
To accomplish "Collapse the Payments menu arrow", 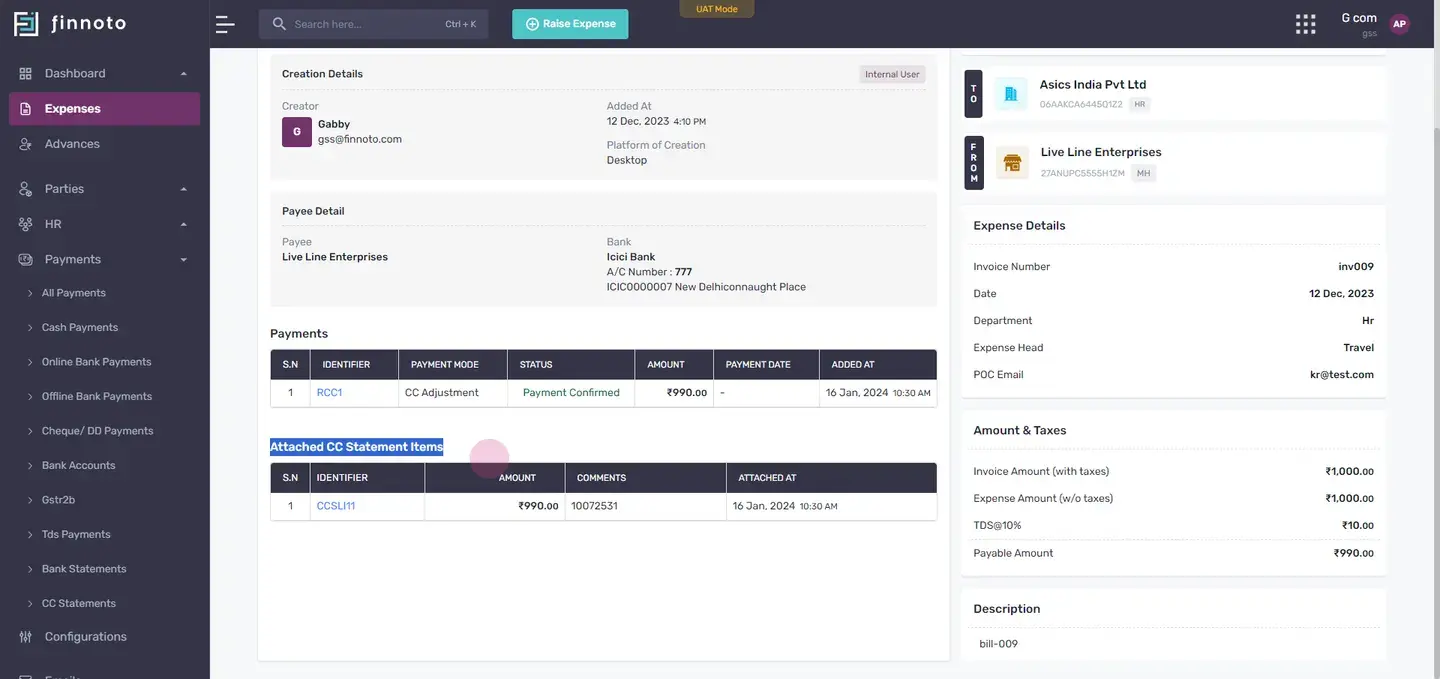I will 184,260.
